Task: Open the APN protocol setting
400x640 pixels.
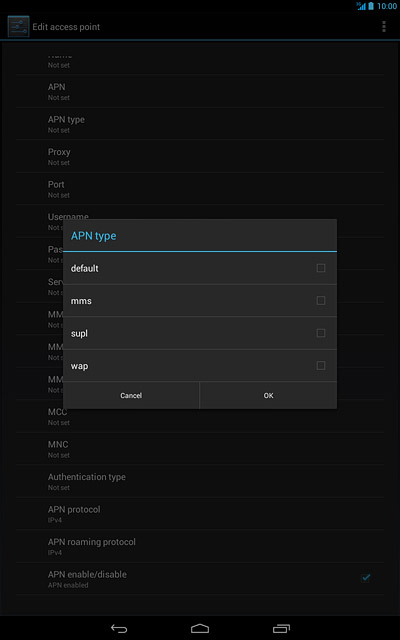Action: coord(200,514)
